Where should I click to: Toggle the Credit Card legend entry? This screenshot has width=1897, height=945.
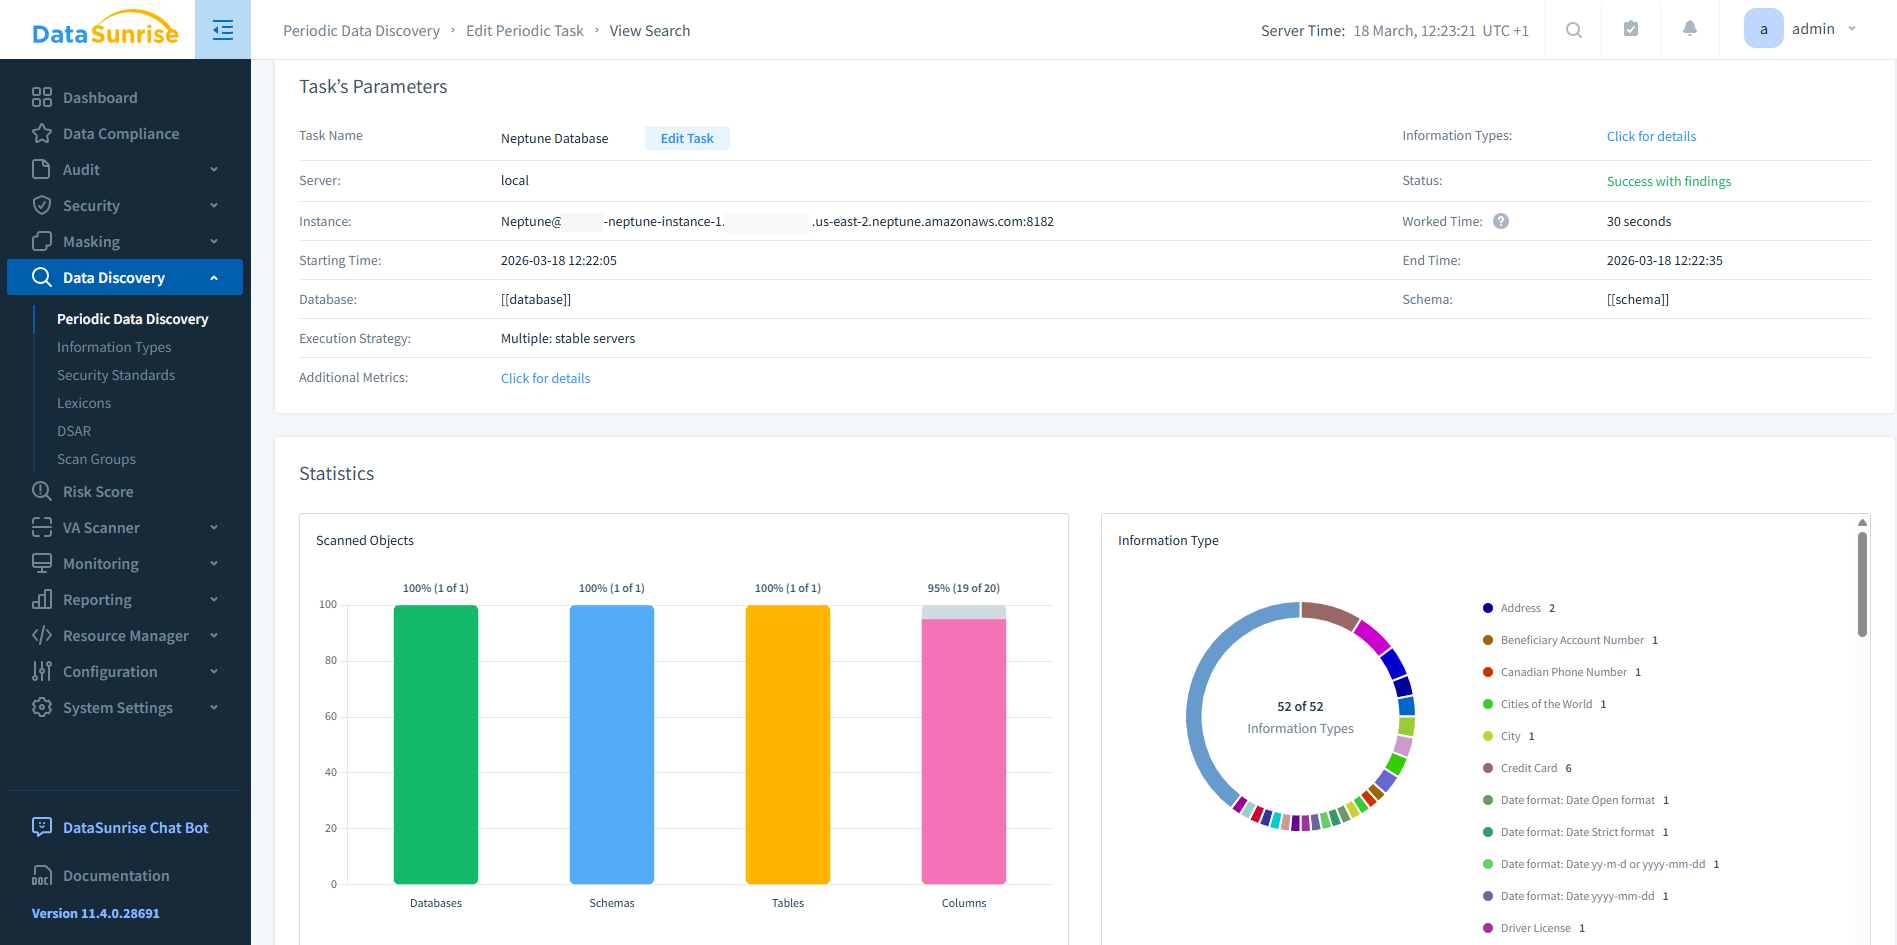[1527, 767]
